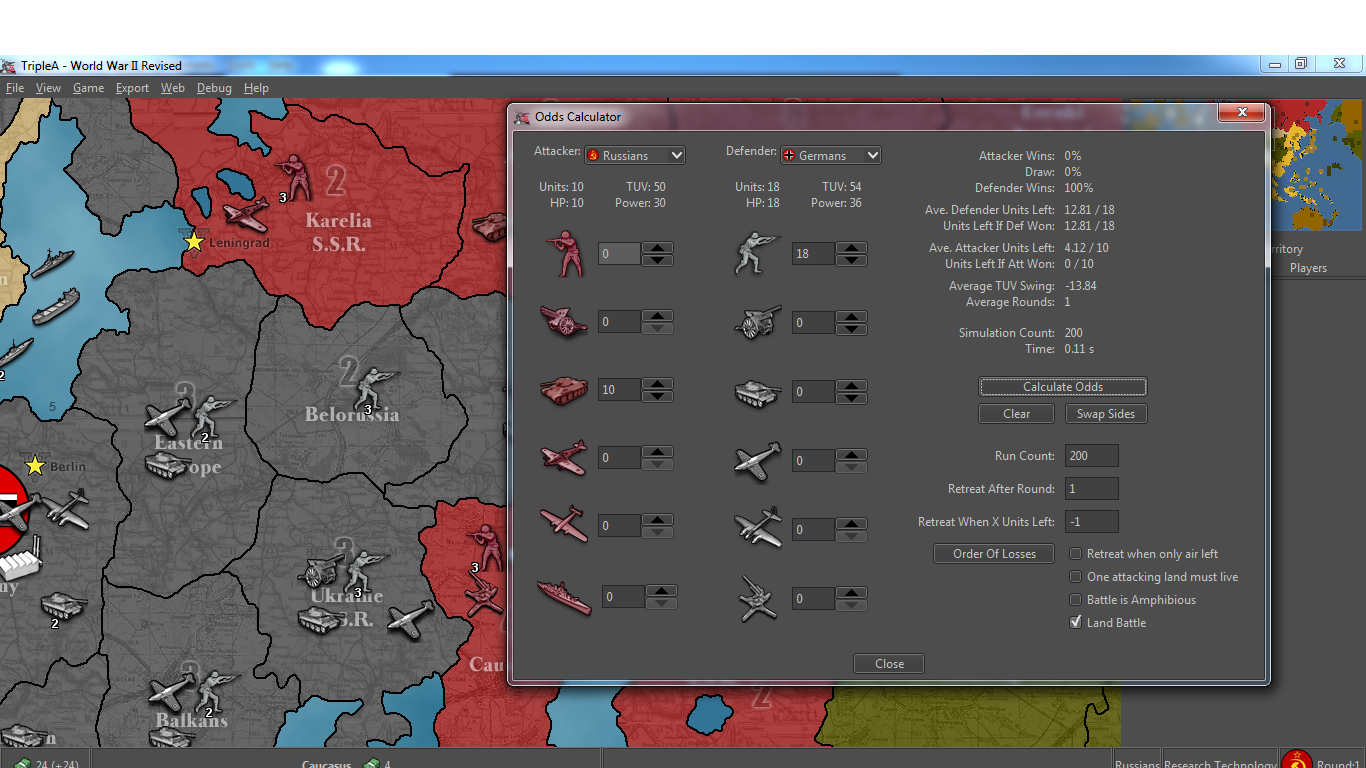
Task: Click the German anti-aircraft gun icon
Action: (757, 598)
